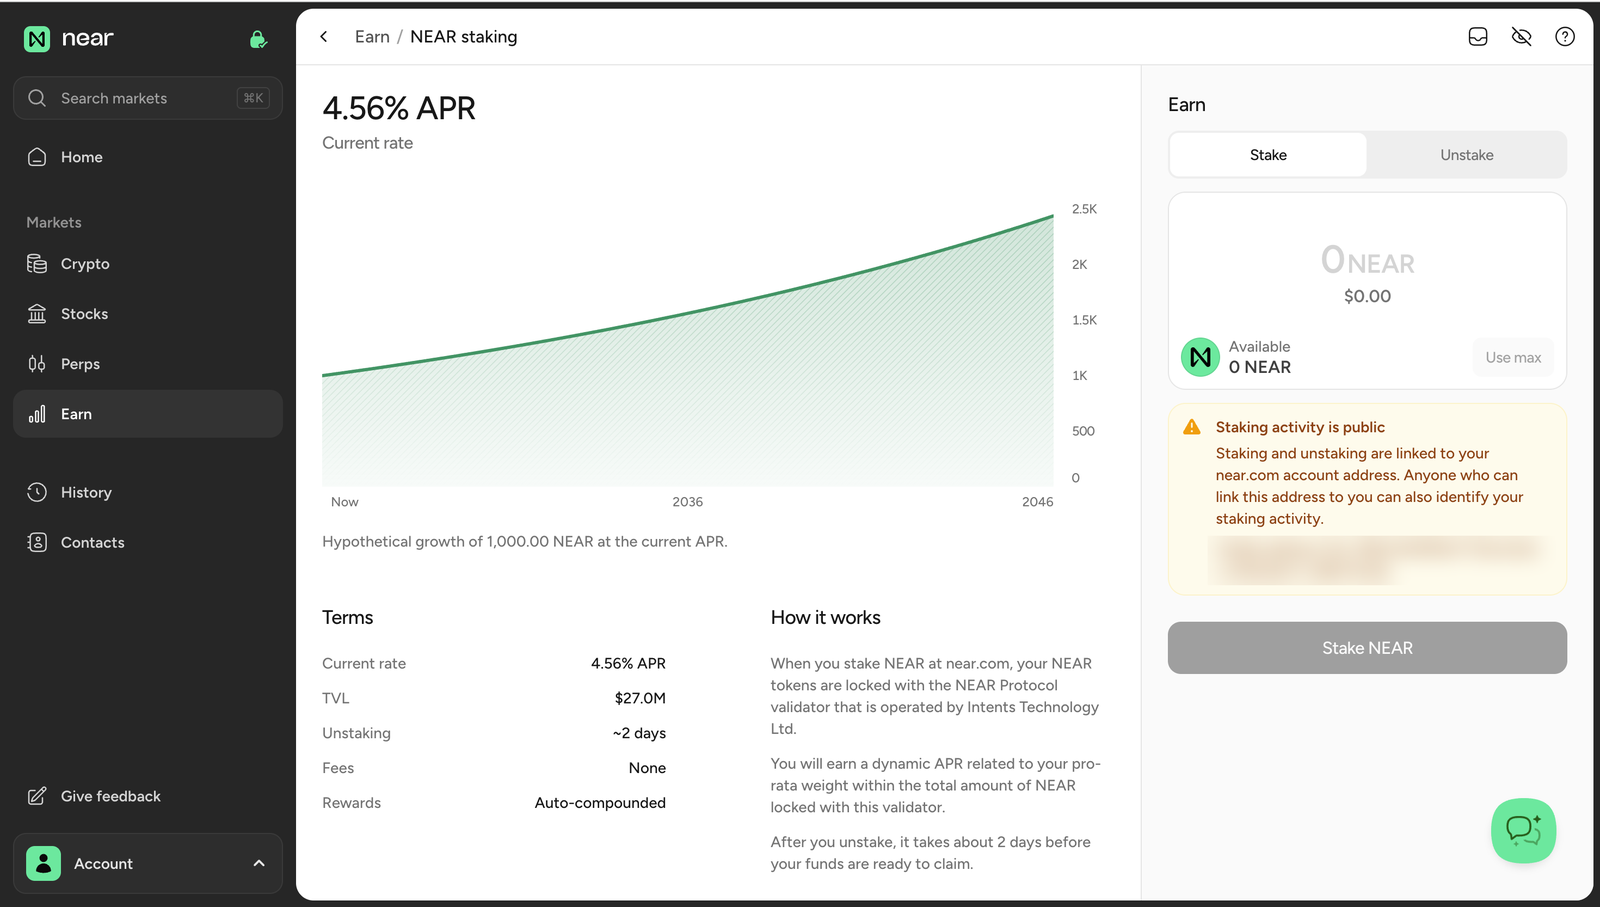Click the Stake NEAR button
1600x907 pixels.
pyautogui.click(x=1367, y=648)
